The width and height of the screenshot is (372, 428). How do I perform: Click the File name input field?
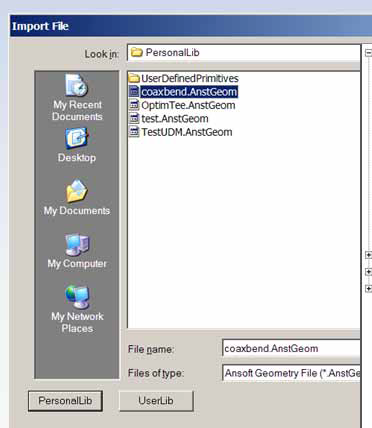pyautogui.click(x=291, y=349)
